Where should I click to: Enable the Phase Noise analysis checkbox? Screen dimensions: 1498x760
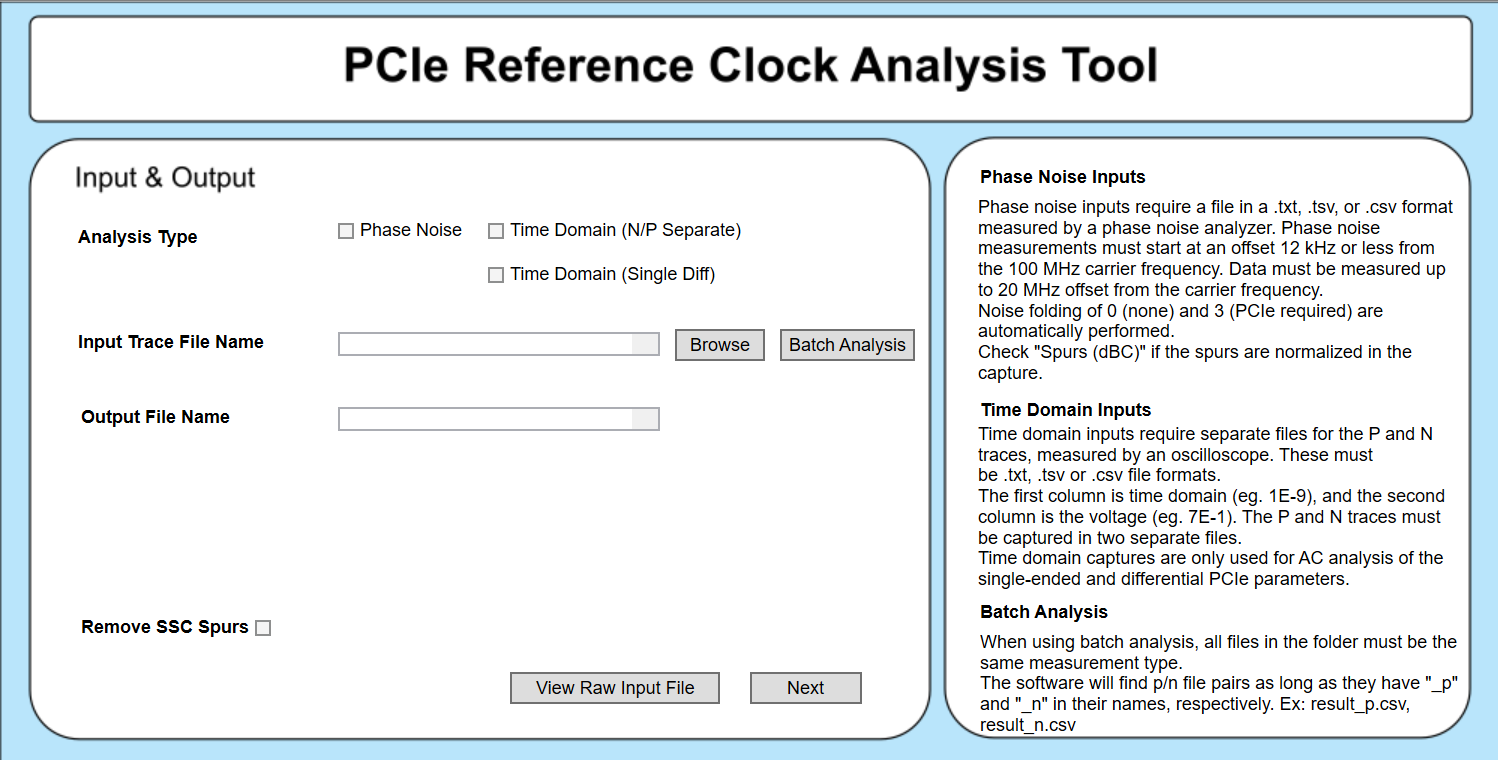click(346, 231)
